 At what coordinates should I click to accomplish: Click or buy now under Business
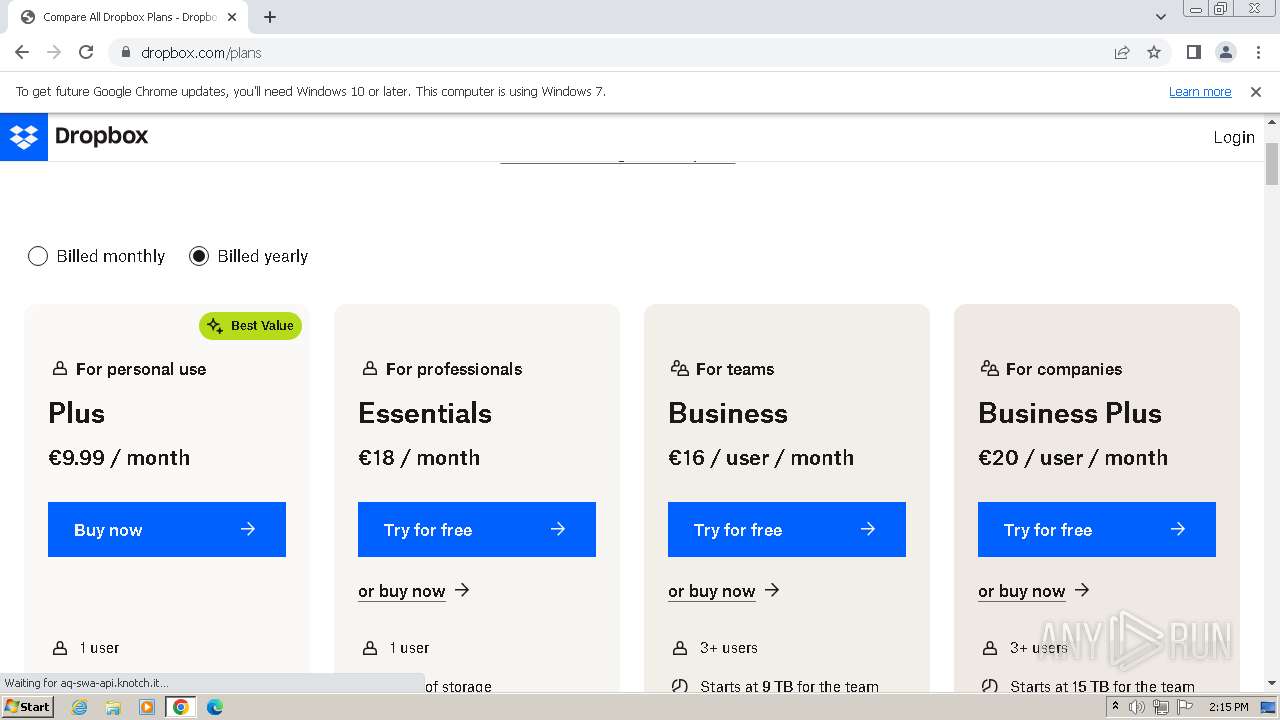[724, 591]
